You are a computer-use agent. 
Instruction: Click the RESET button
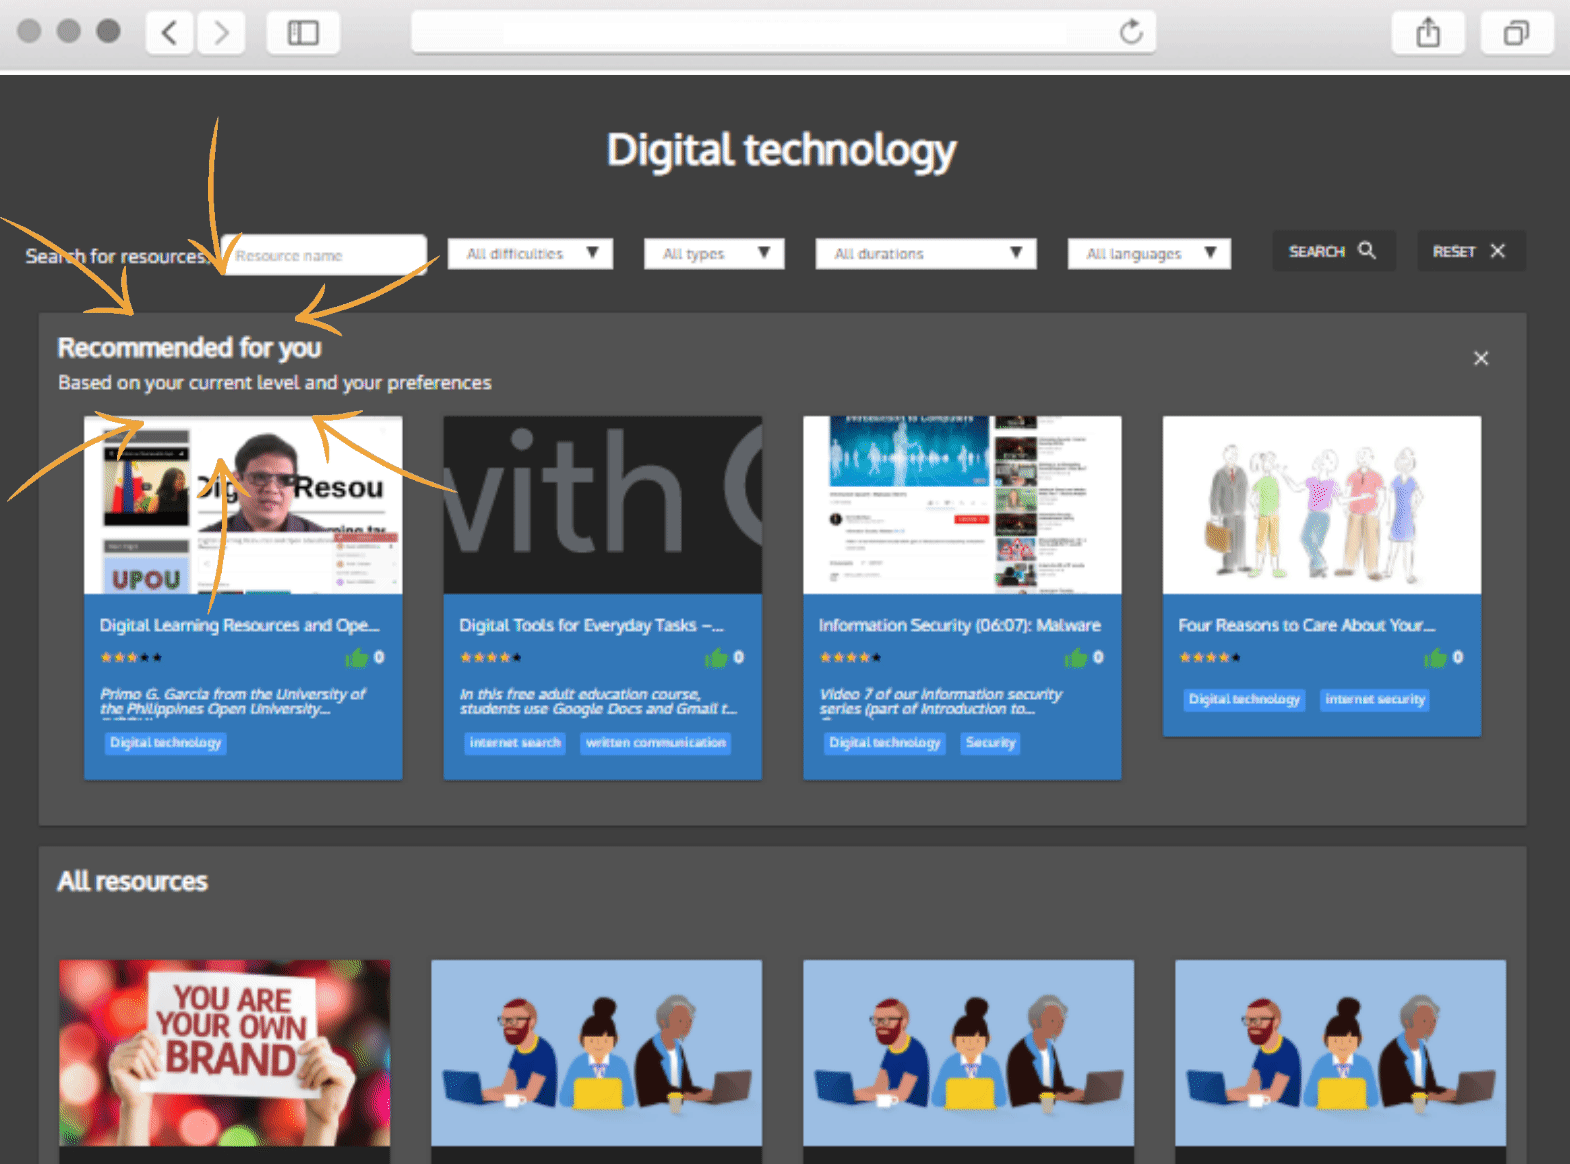coord(1471,251)
